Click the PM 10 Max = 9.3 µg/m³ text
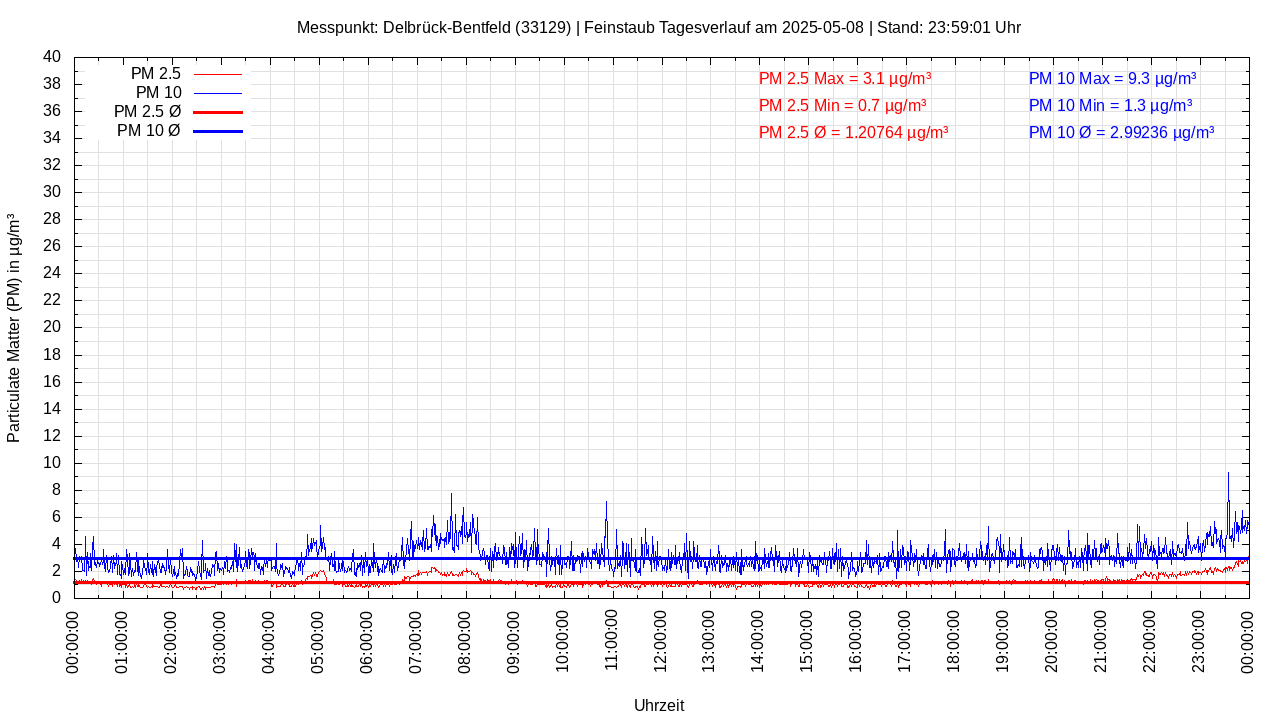 tap(1112, 79)
